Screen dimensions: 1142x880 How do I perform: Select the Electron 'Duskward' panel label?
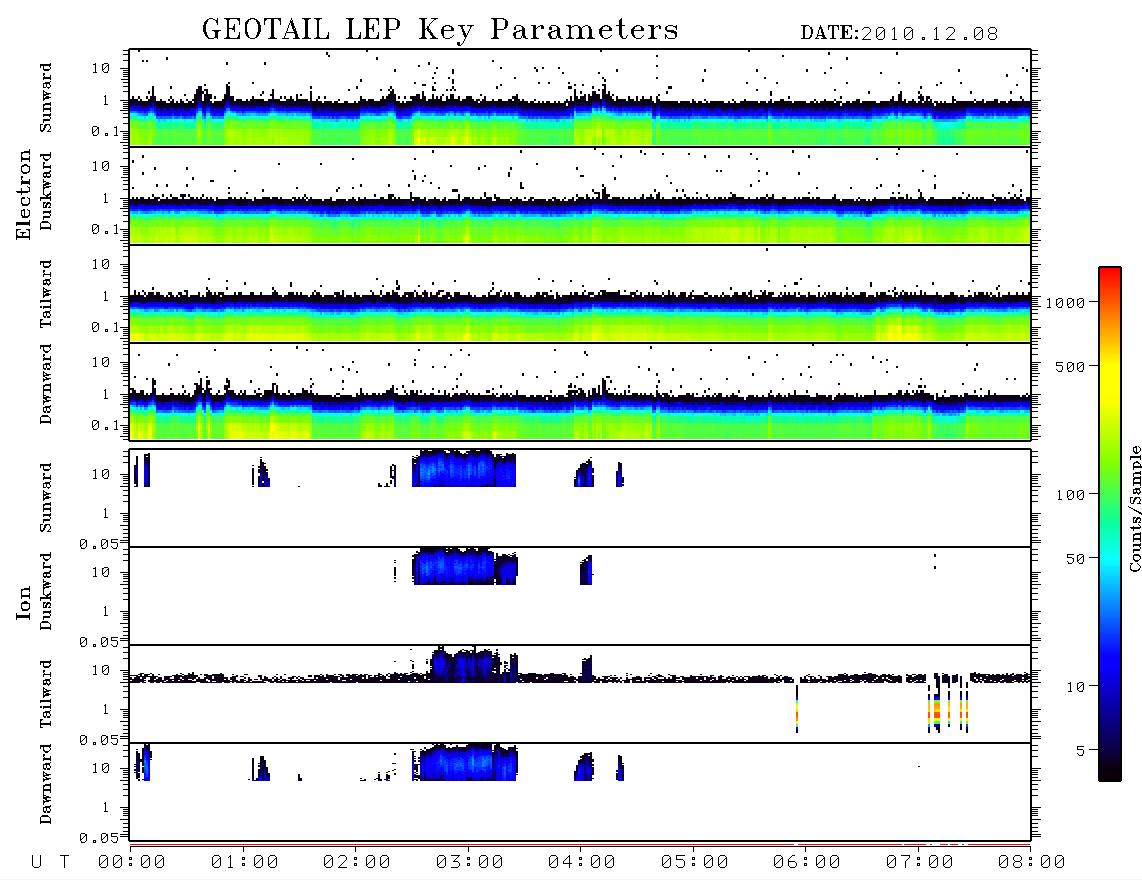click(46, 192)
